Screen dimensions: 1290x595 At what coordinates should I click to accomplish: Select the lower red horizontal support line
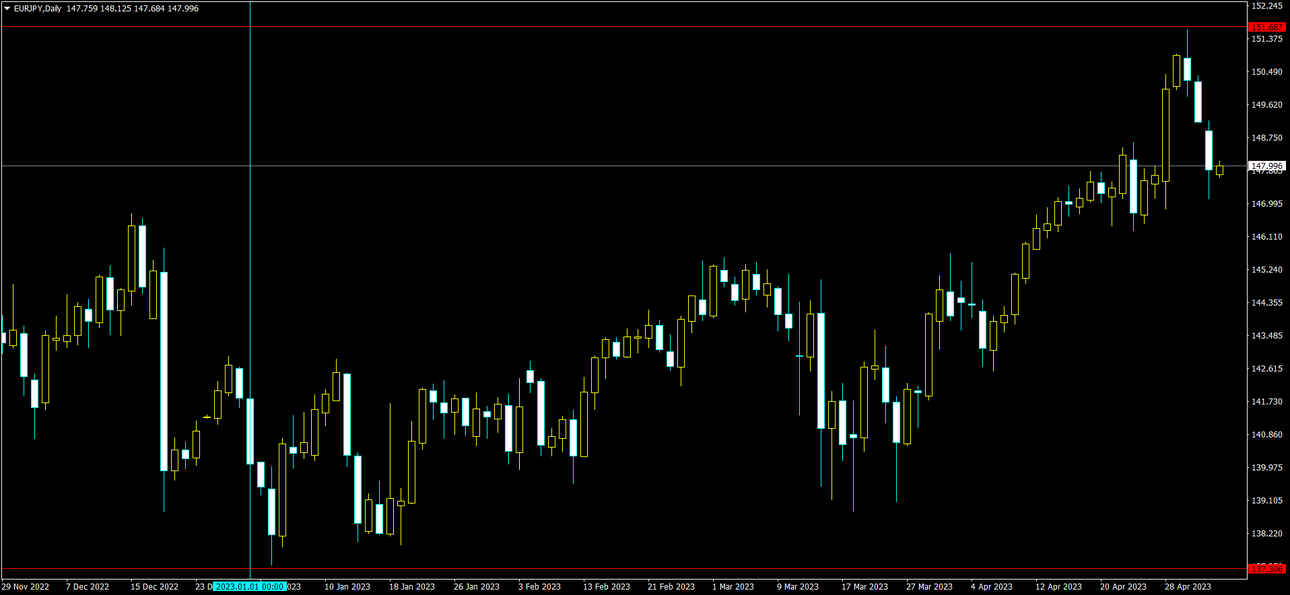click(x=624, y=568)
